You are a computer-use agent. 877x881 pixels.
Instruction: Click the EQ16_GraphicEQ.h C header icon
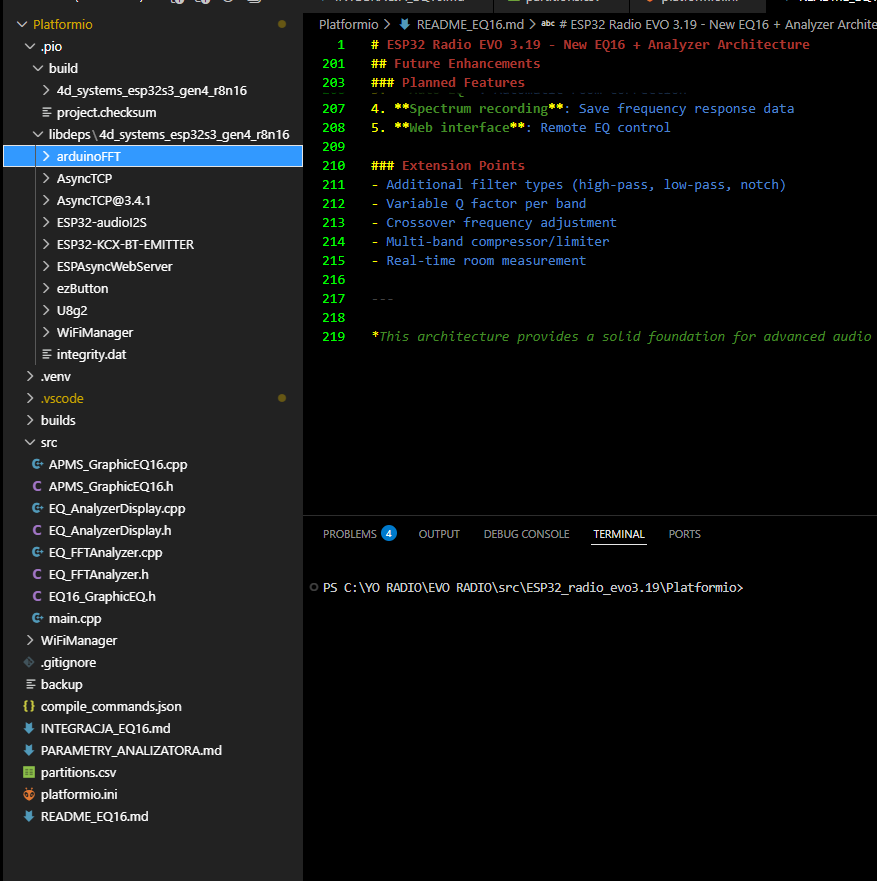pos(37,596)
